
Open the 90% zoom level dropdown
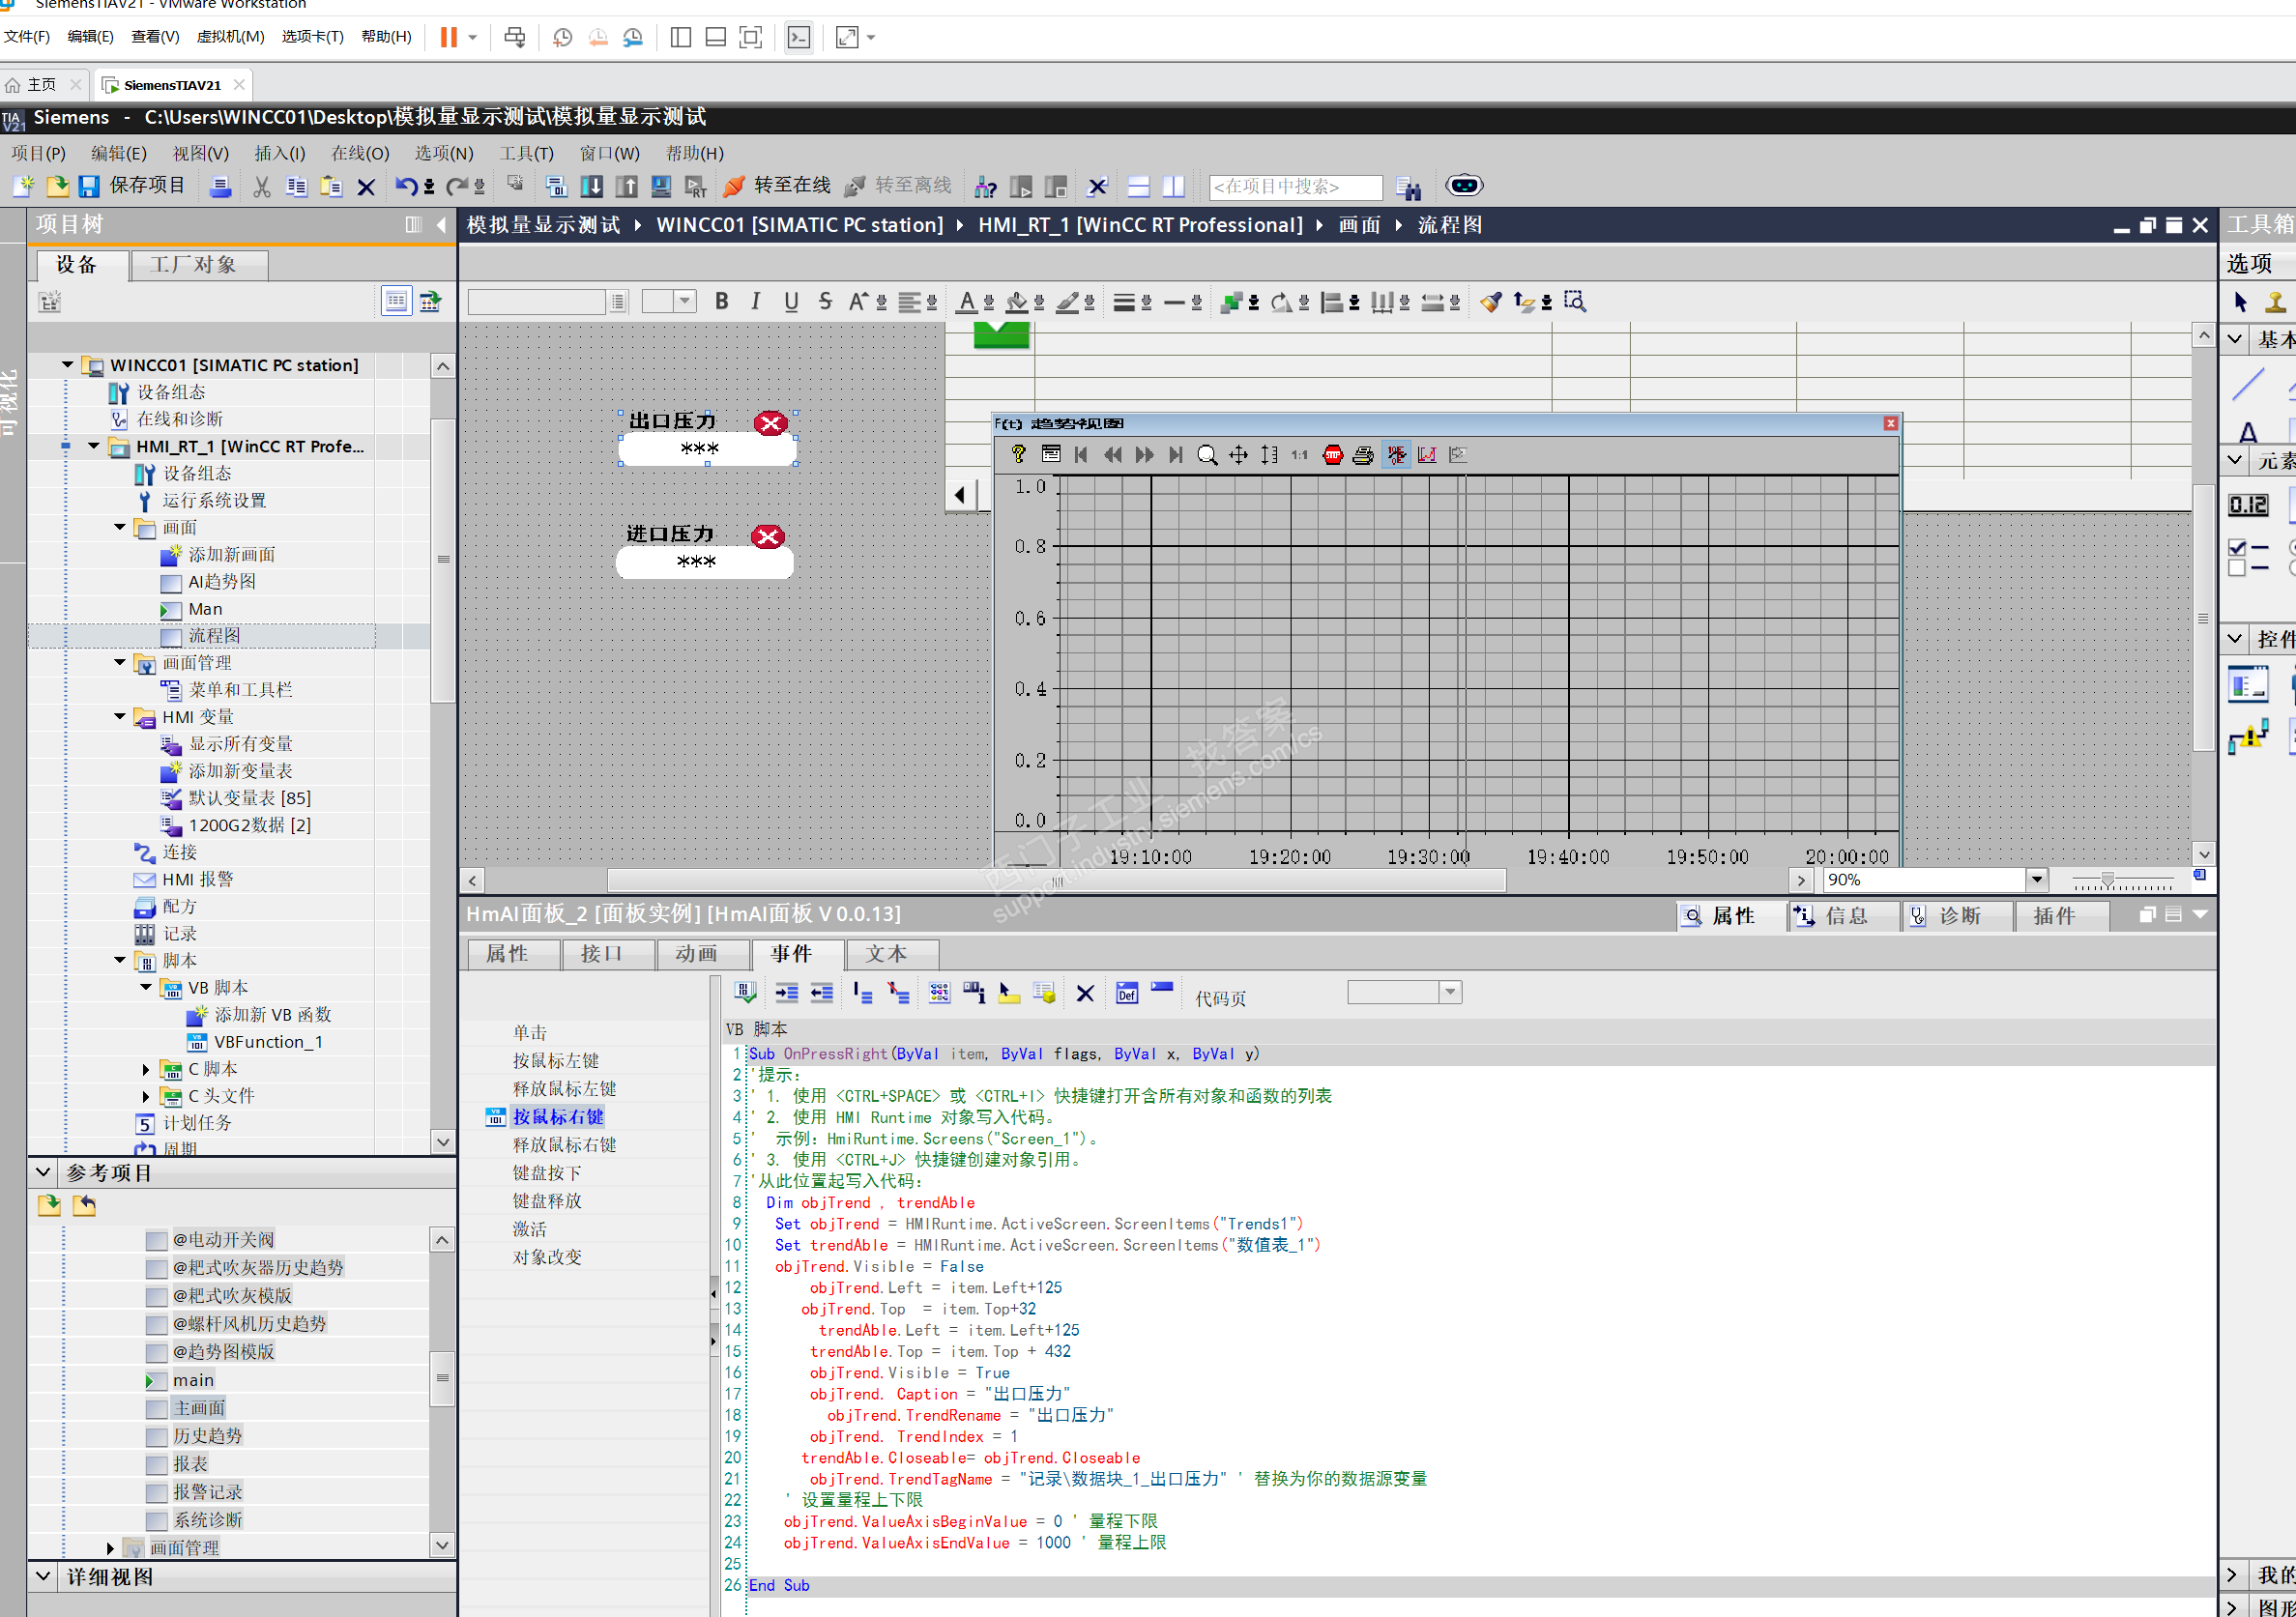[2036, 880]
